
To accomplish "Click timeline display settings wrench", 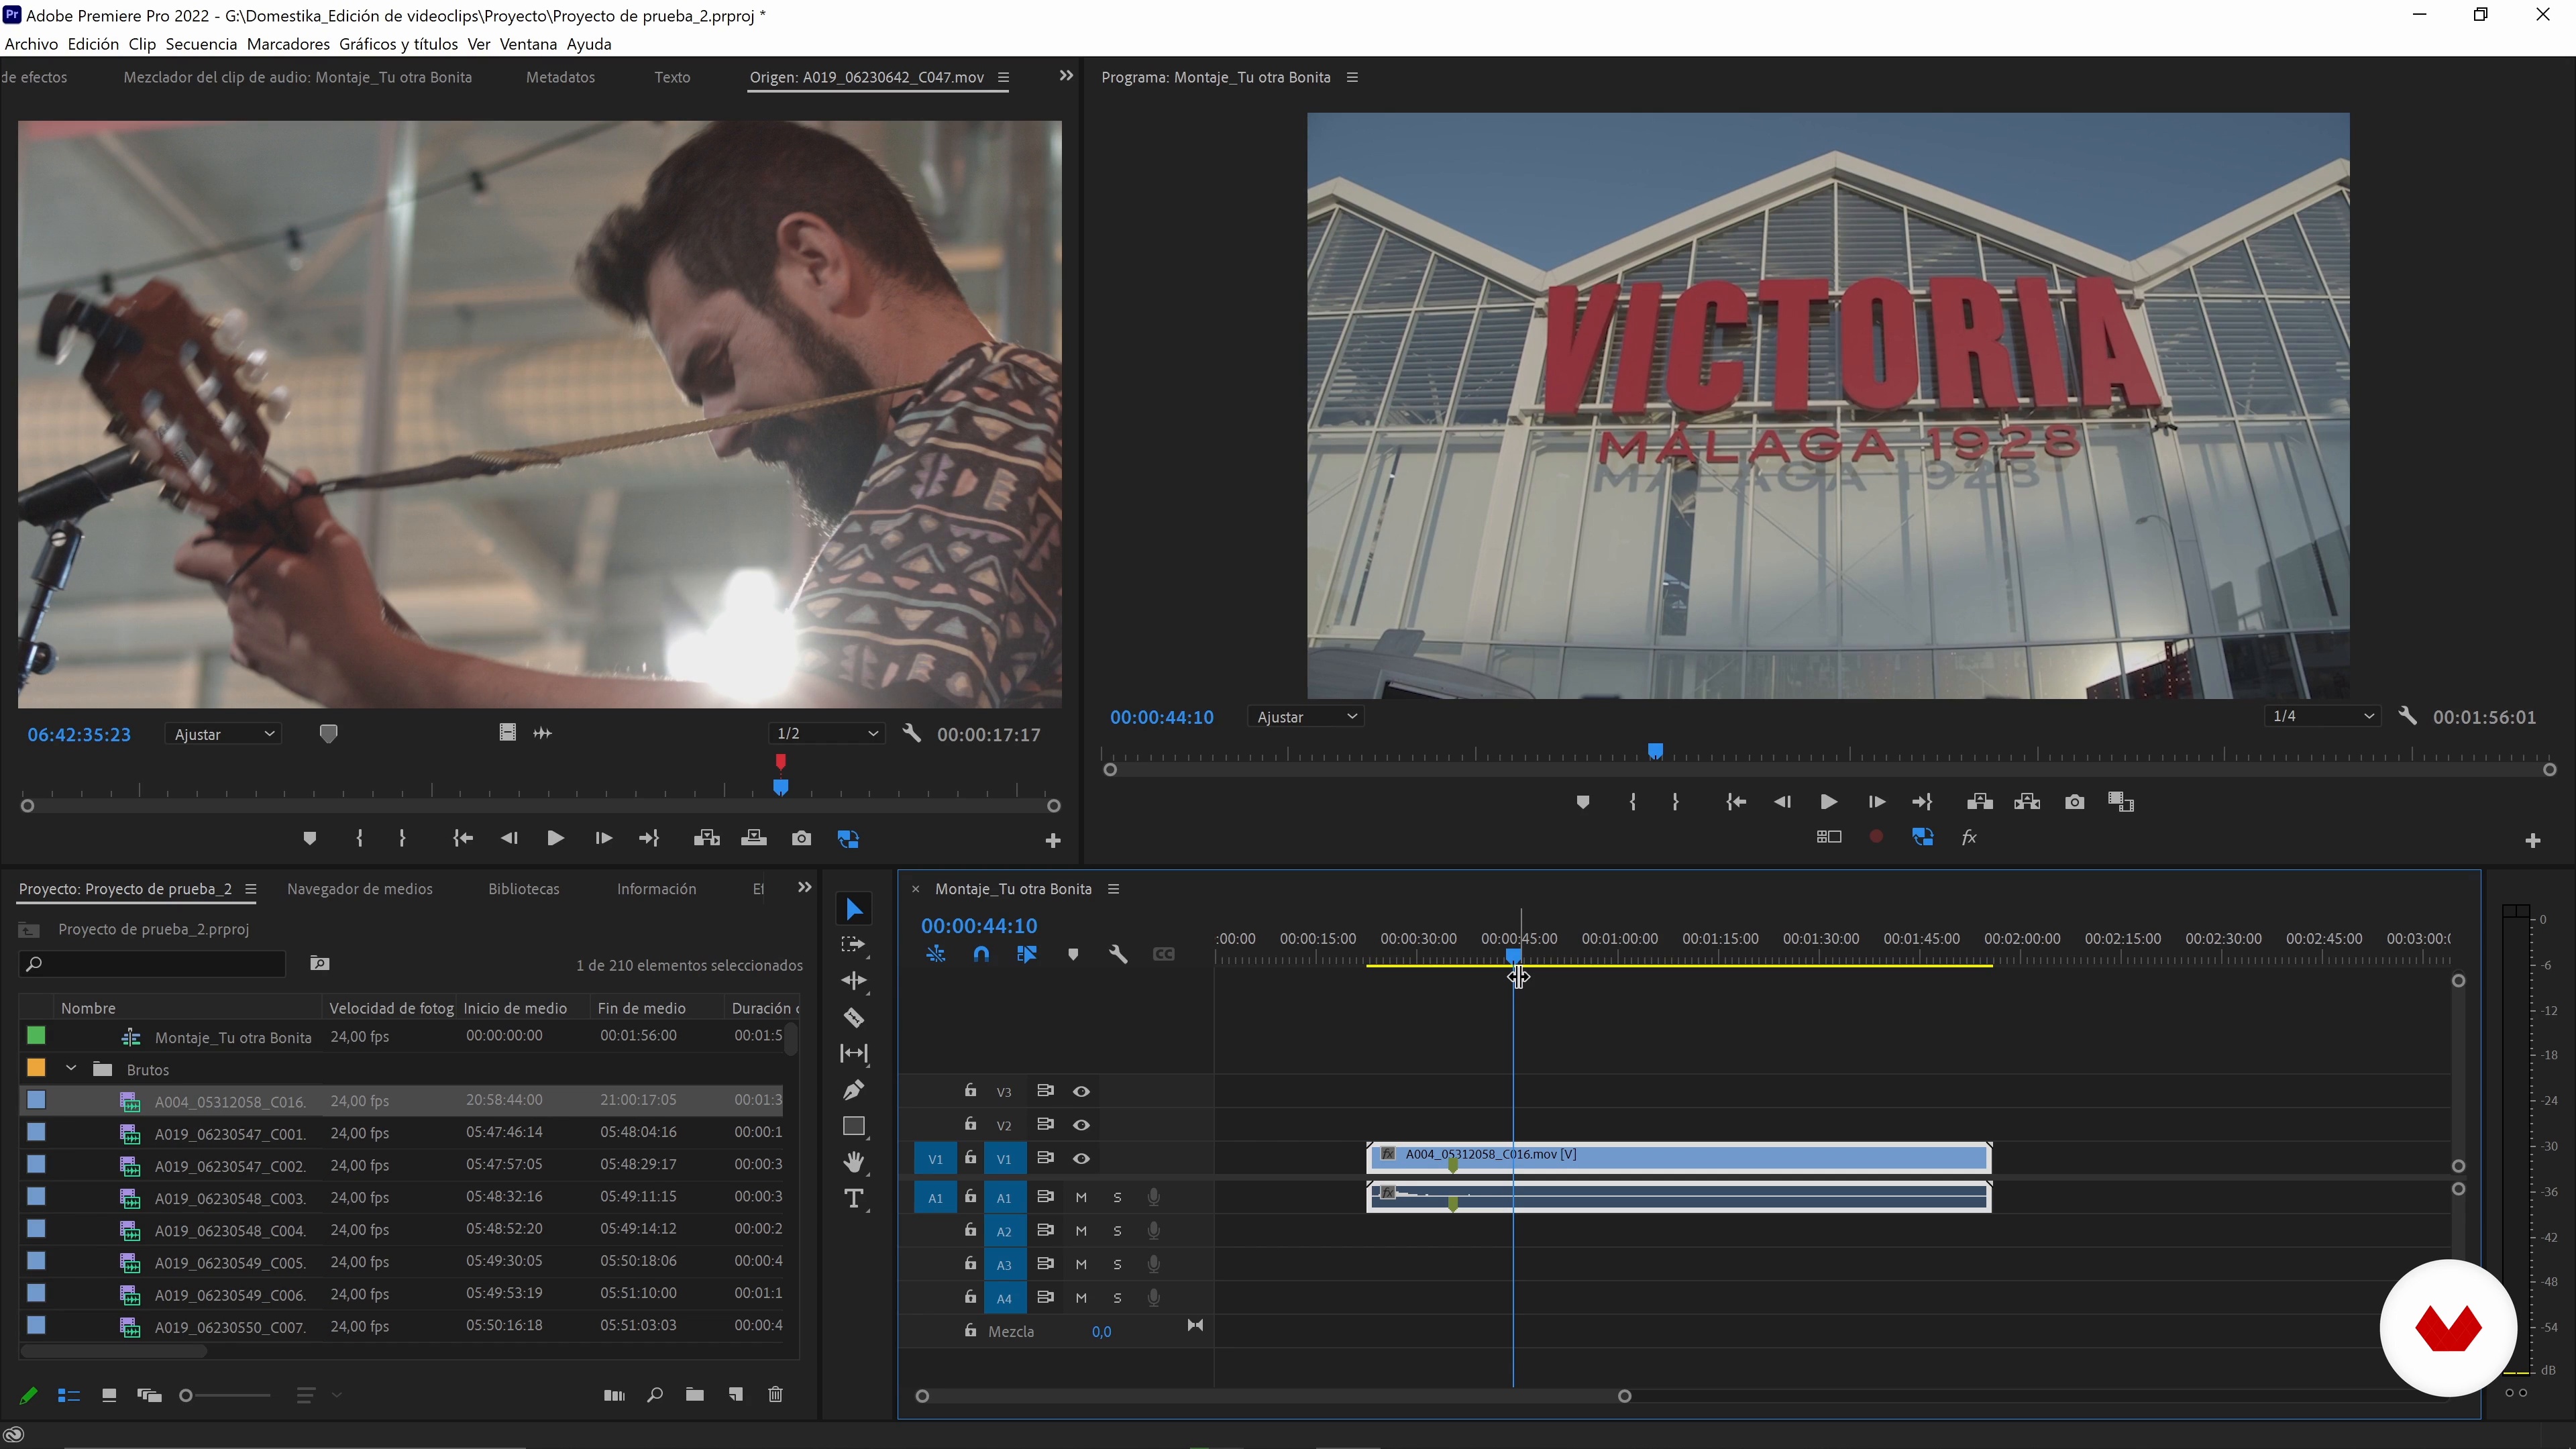I will [x=1118, y=955].
